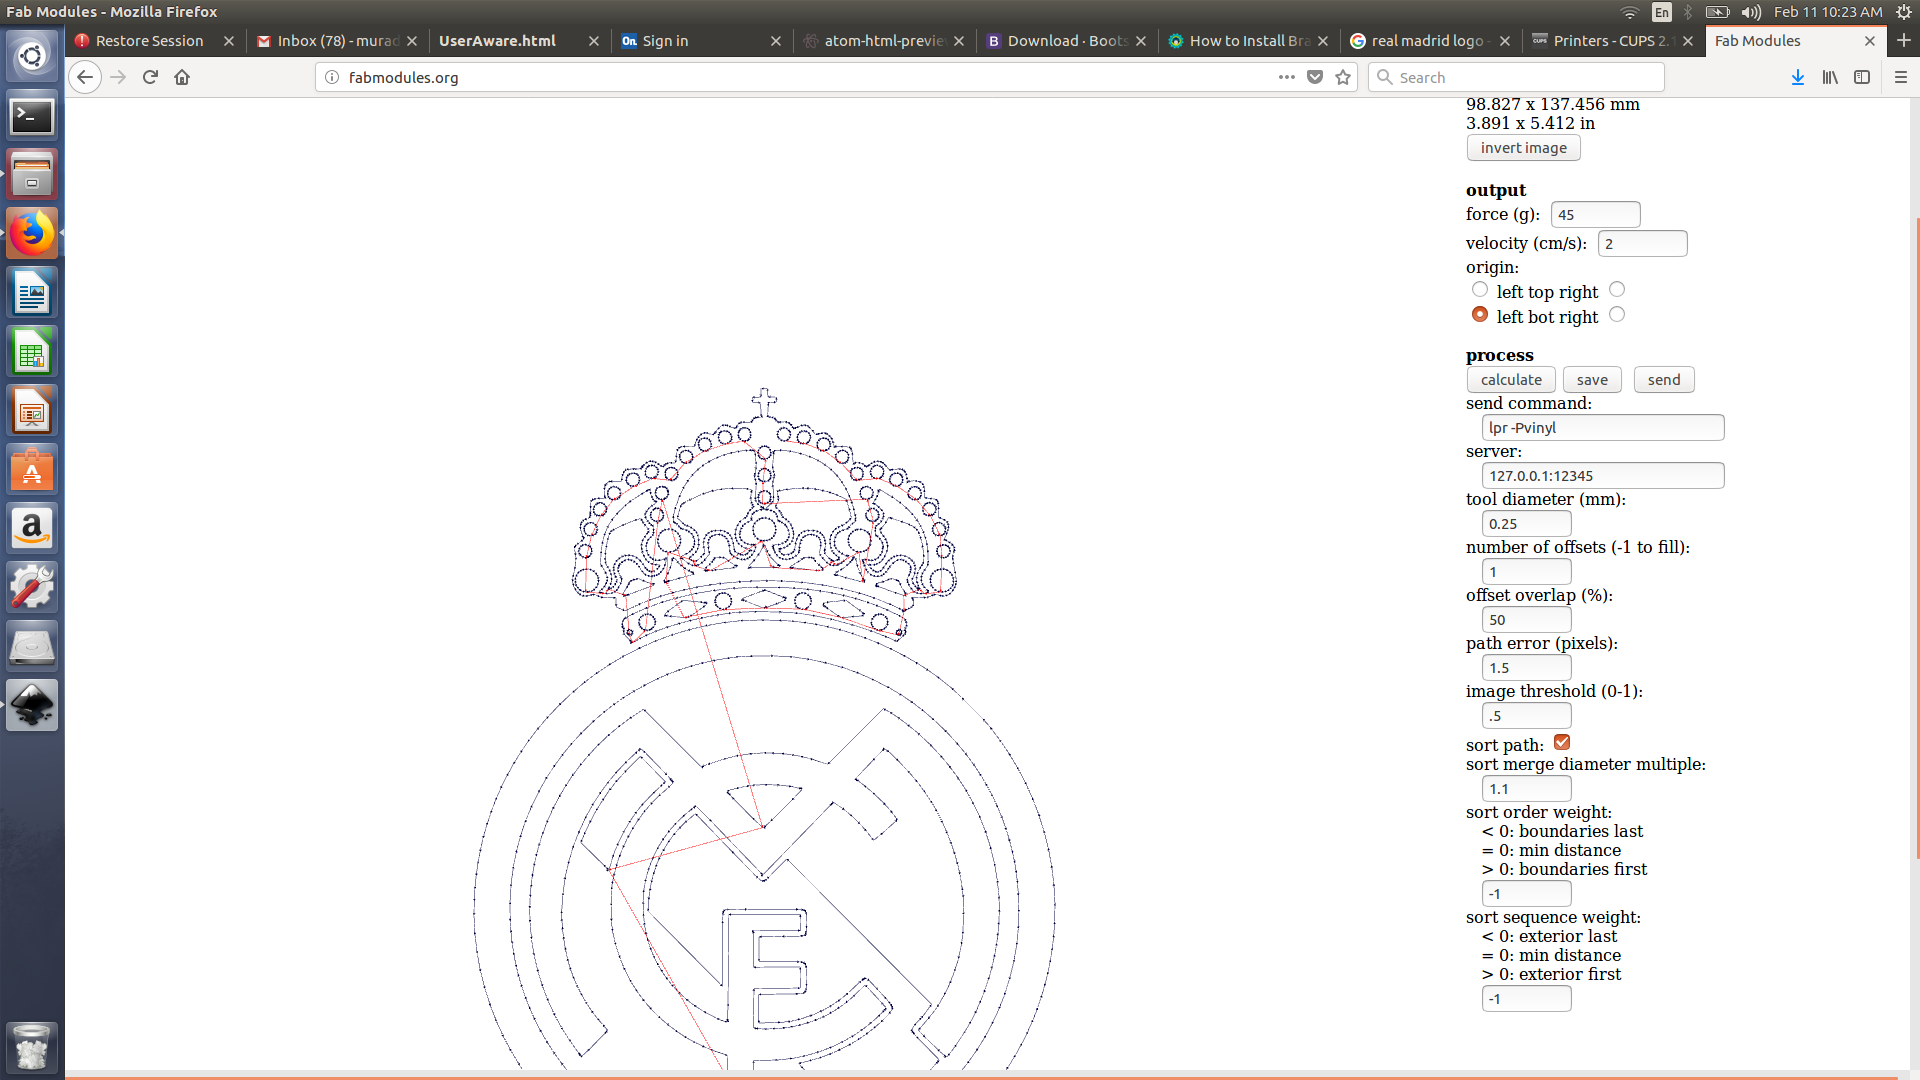Select origin top left radio
The image size is (1920, 1080).
click(1480, 290)
